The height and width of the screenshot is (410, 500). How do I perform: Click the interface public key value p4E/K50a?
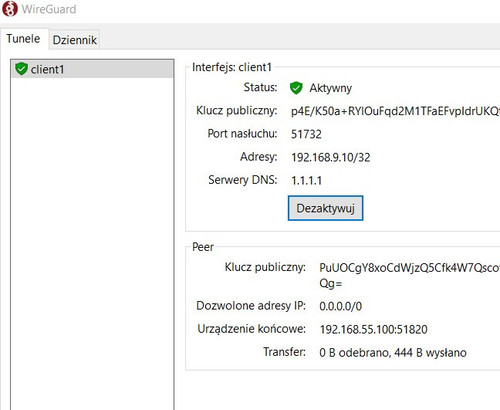click(395, 111)
